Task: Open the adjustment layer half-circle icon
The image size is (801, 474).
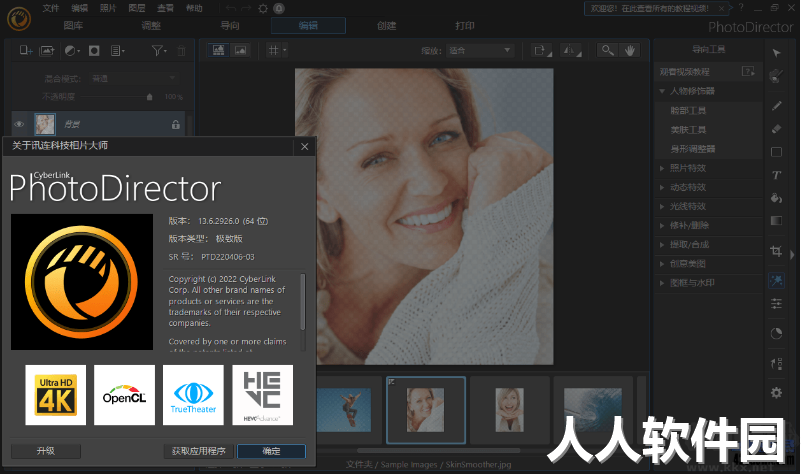Action: click(72, 50)
